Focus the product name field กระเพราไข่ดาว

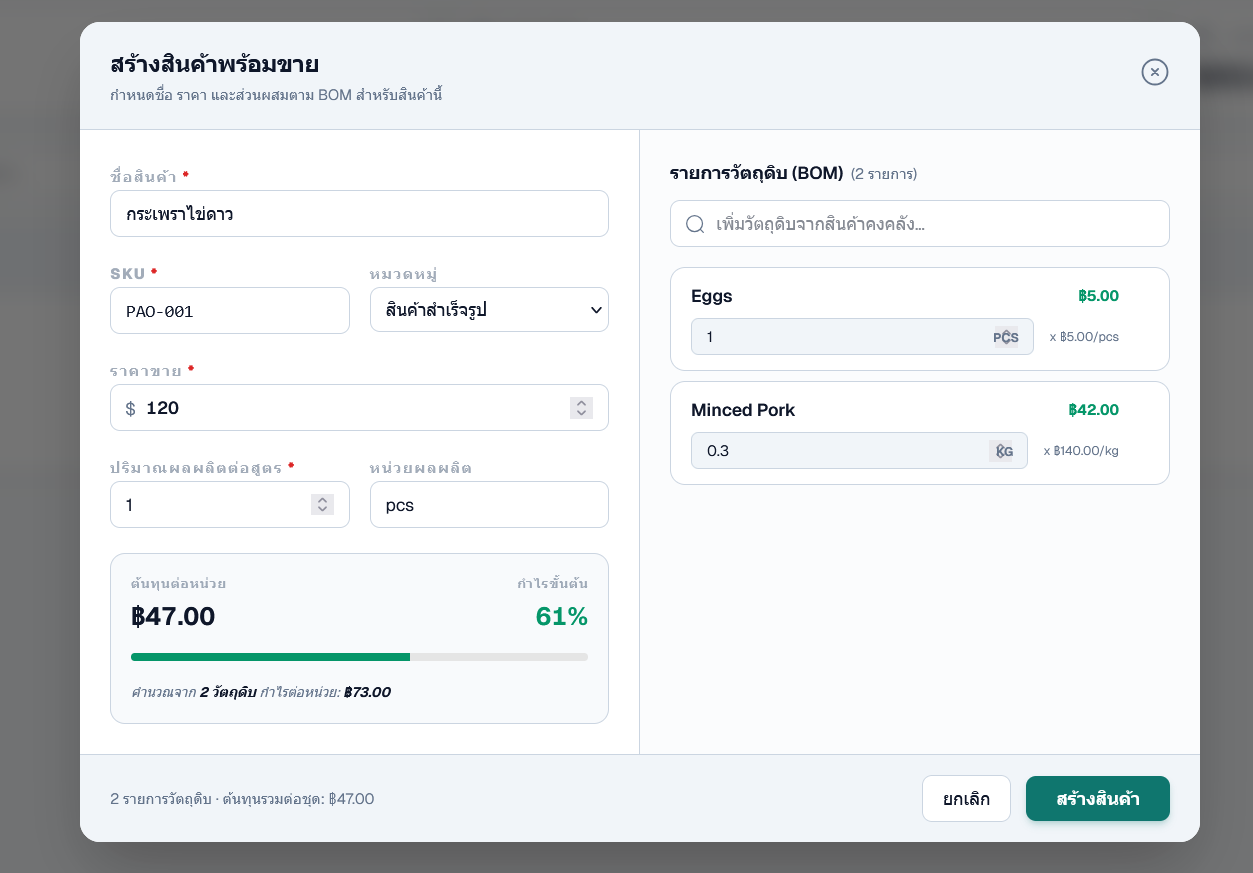pos(359,214)
